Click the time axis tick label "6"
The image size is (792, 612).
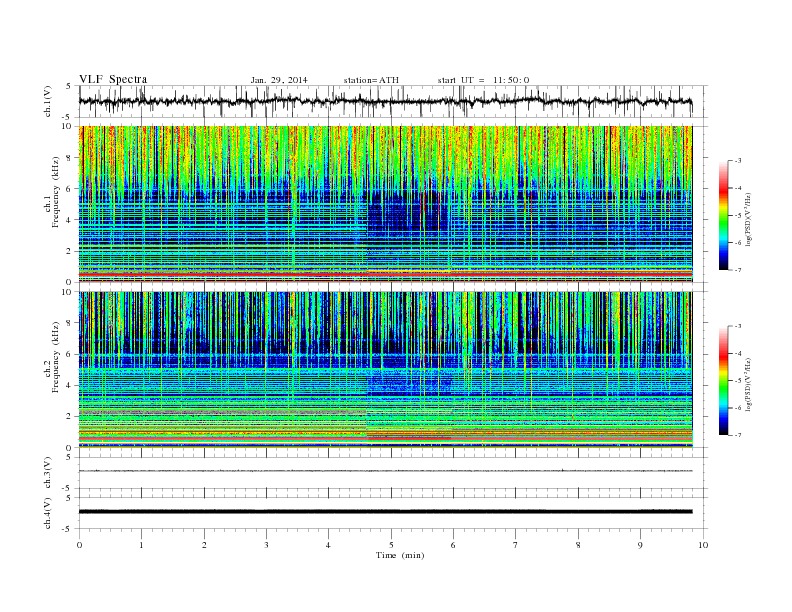coord(453,545)
